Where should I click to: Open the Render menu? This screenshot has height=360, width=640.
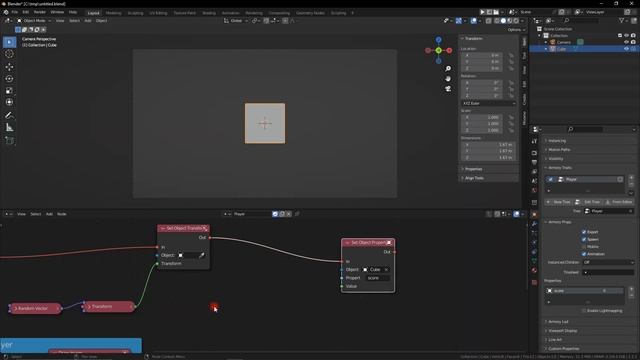40,12
